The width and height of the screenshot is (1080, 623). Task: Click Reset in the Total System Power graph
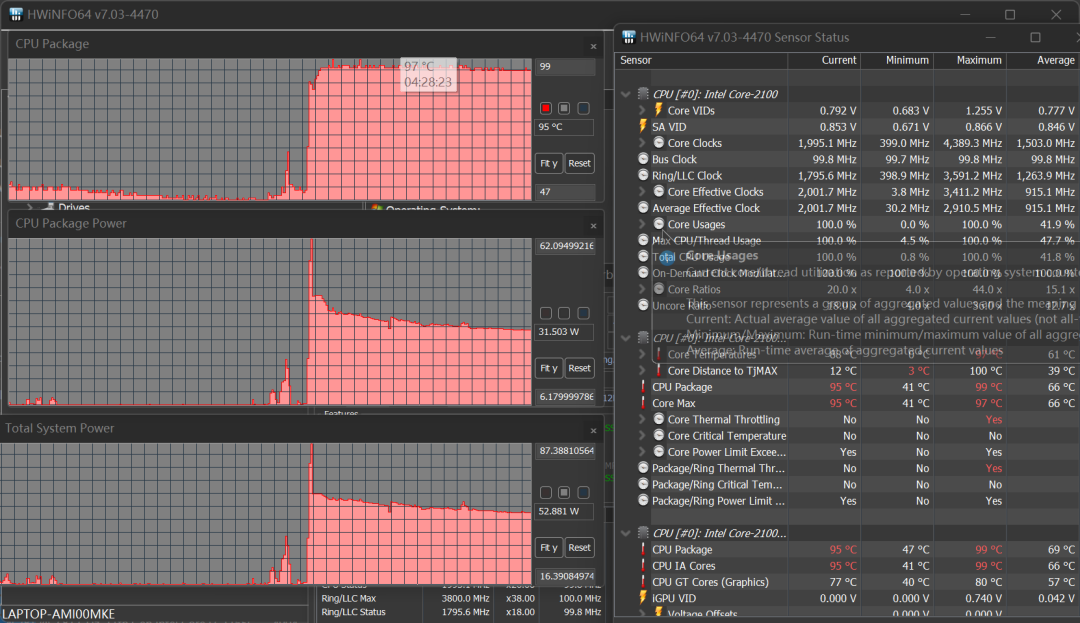tap(579, 547)
